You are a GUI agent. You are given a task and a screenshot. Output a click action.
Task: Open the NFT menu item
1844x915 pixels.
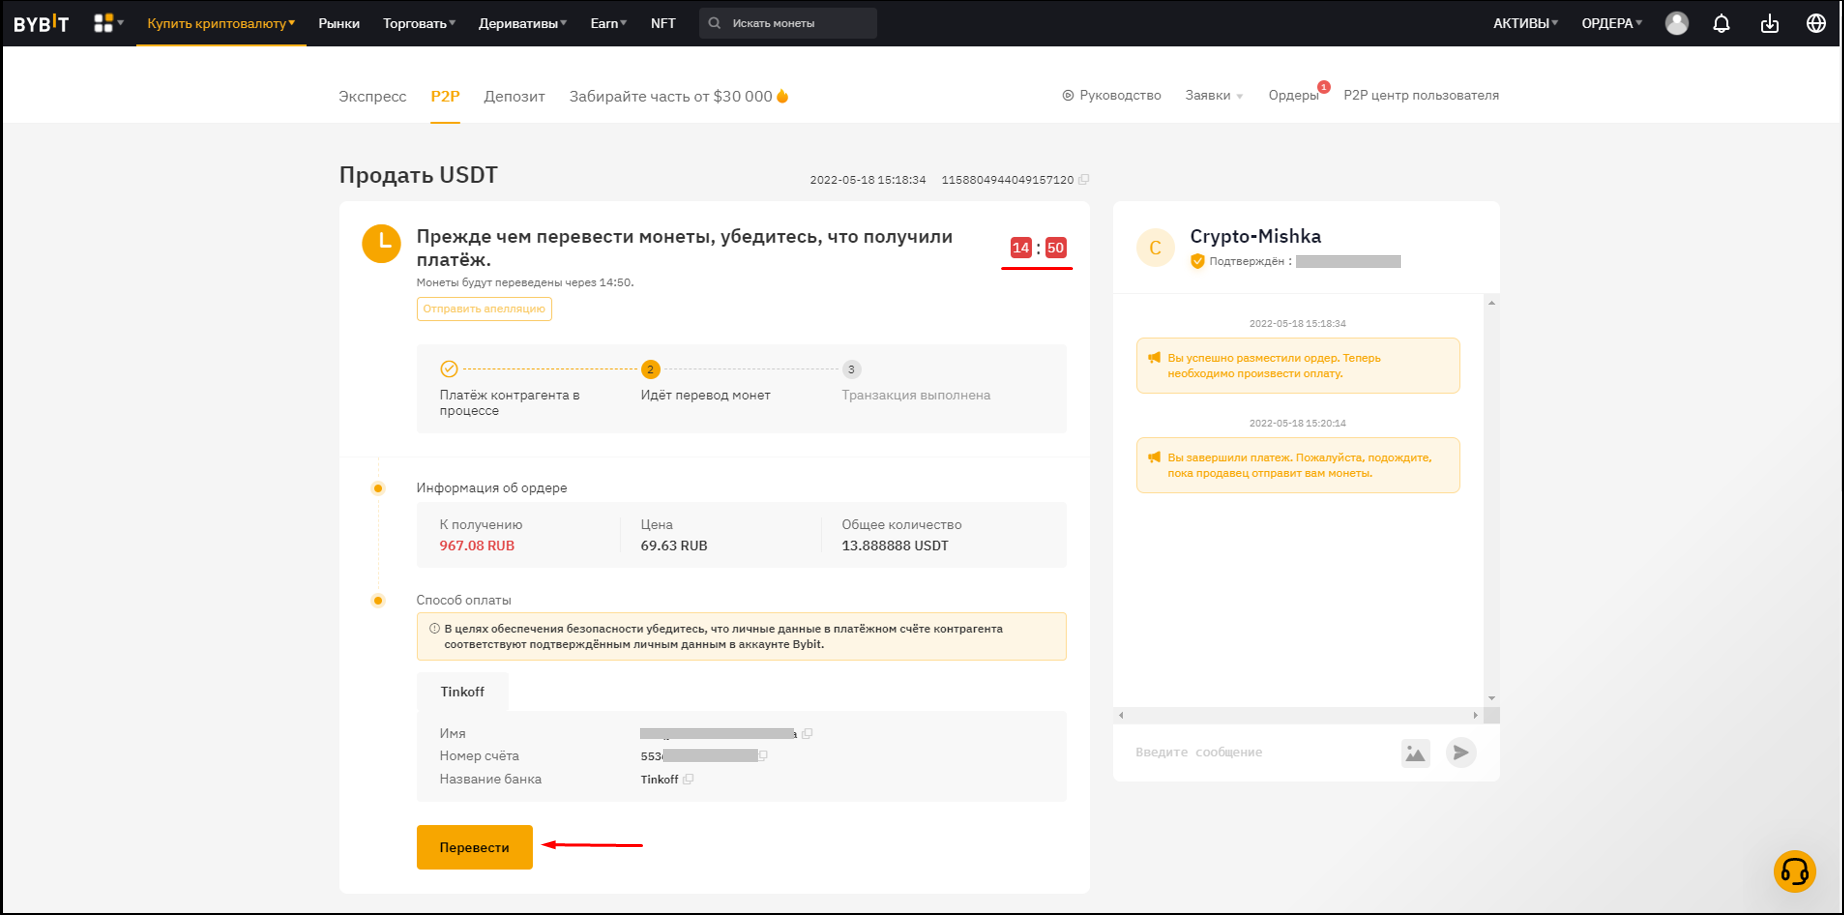pos(663,23)
